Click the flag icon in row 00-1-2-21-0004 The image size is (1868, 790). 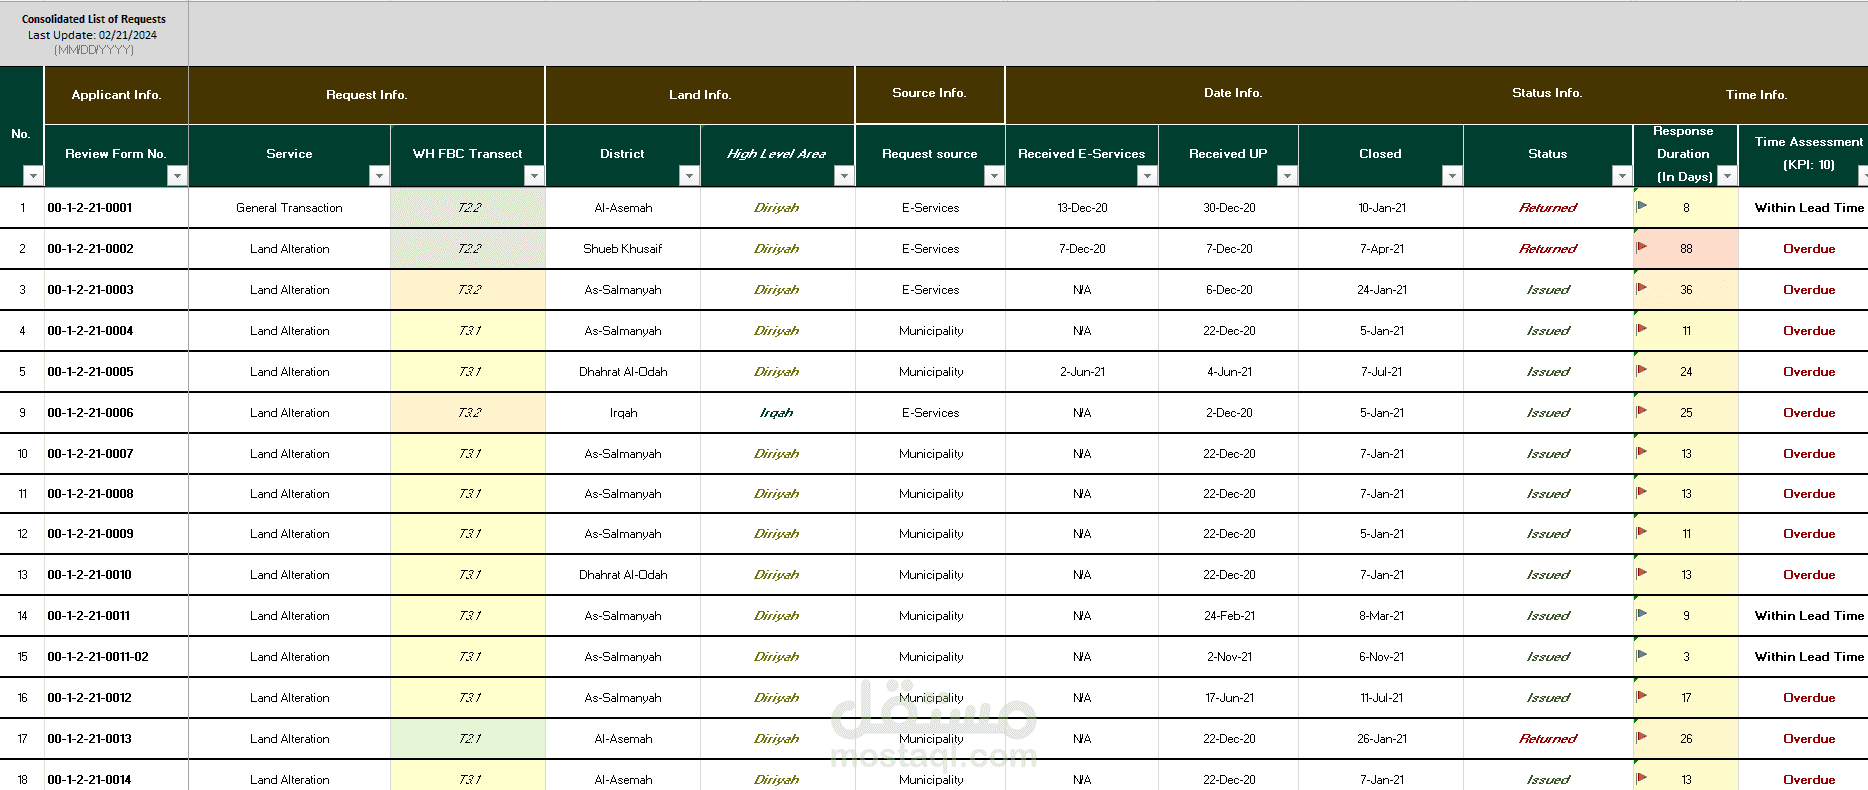(1642, 329)
